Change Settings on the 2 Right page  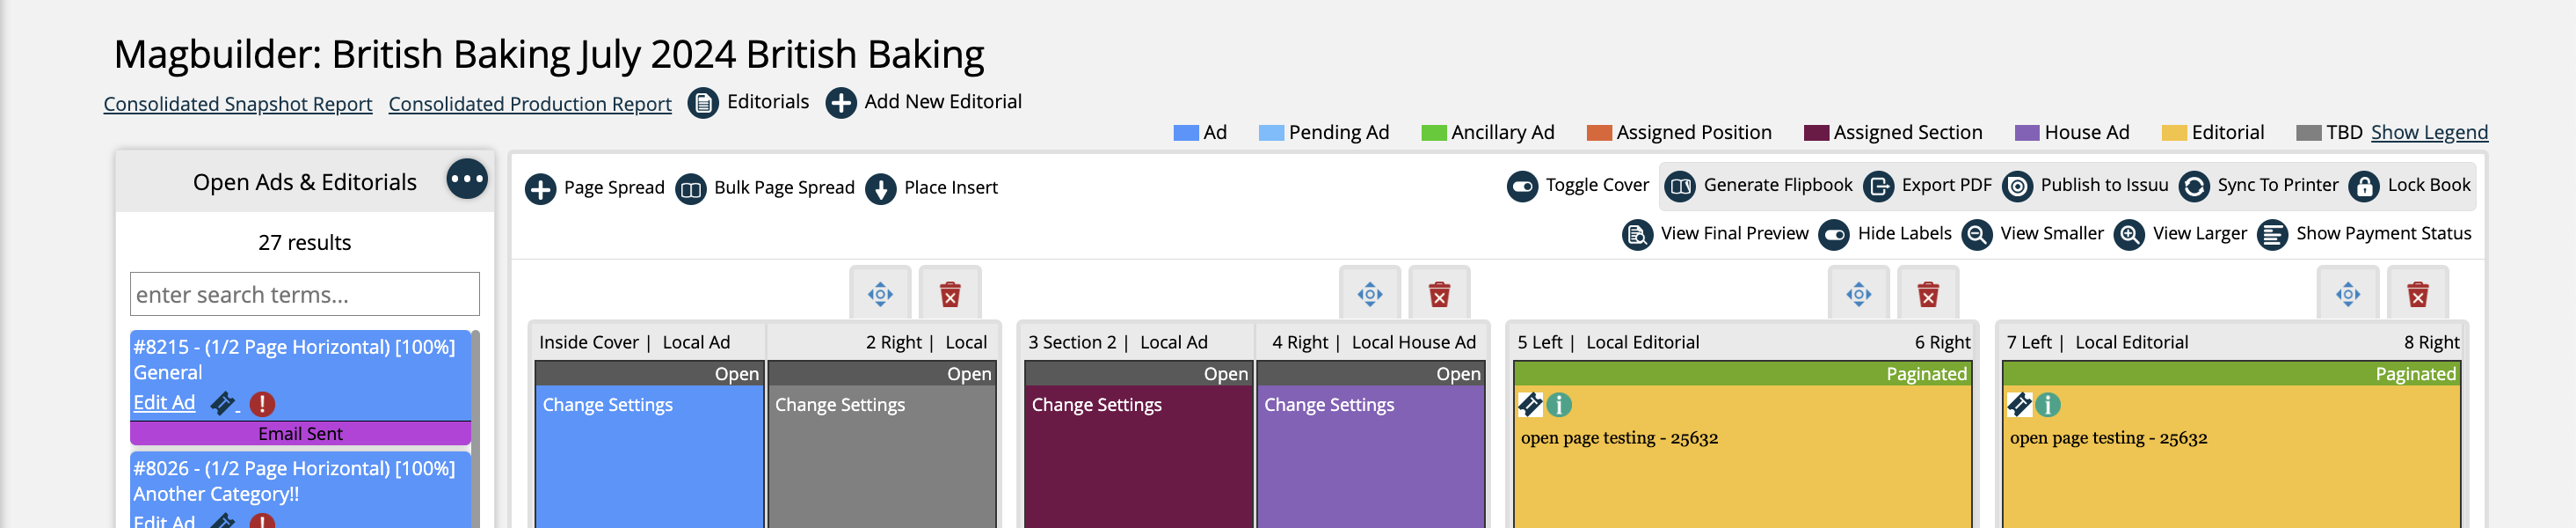839,405
